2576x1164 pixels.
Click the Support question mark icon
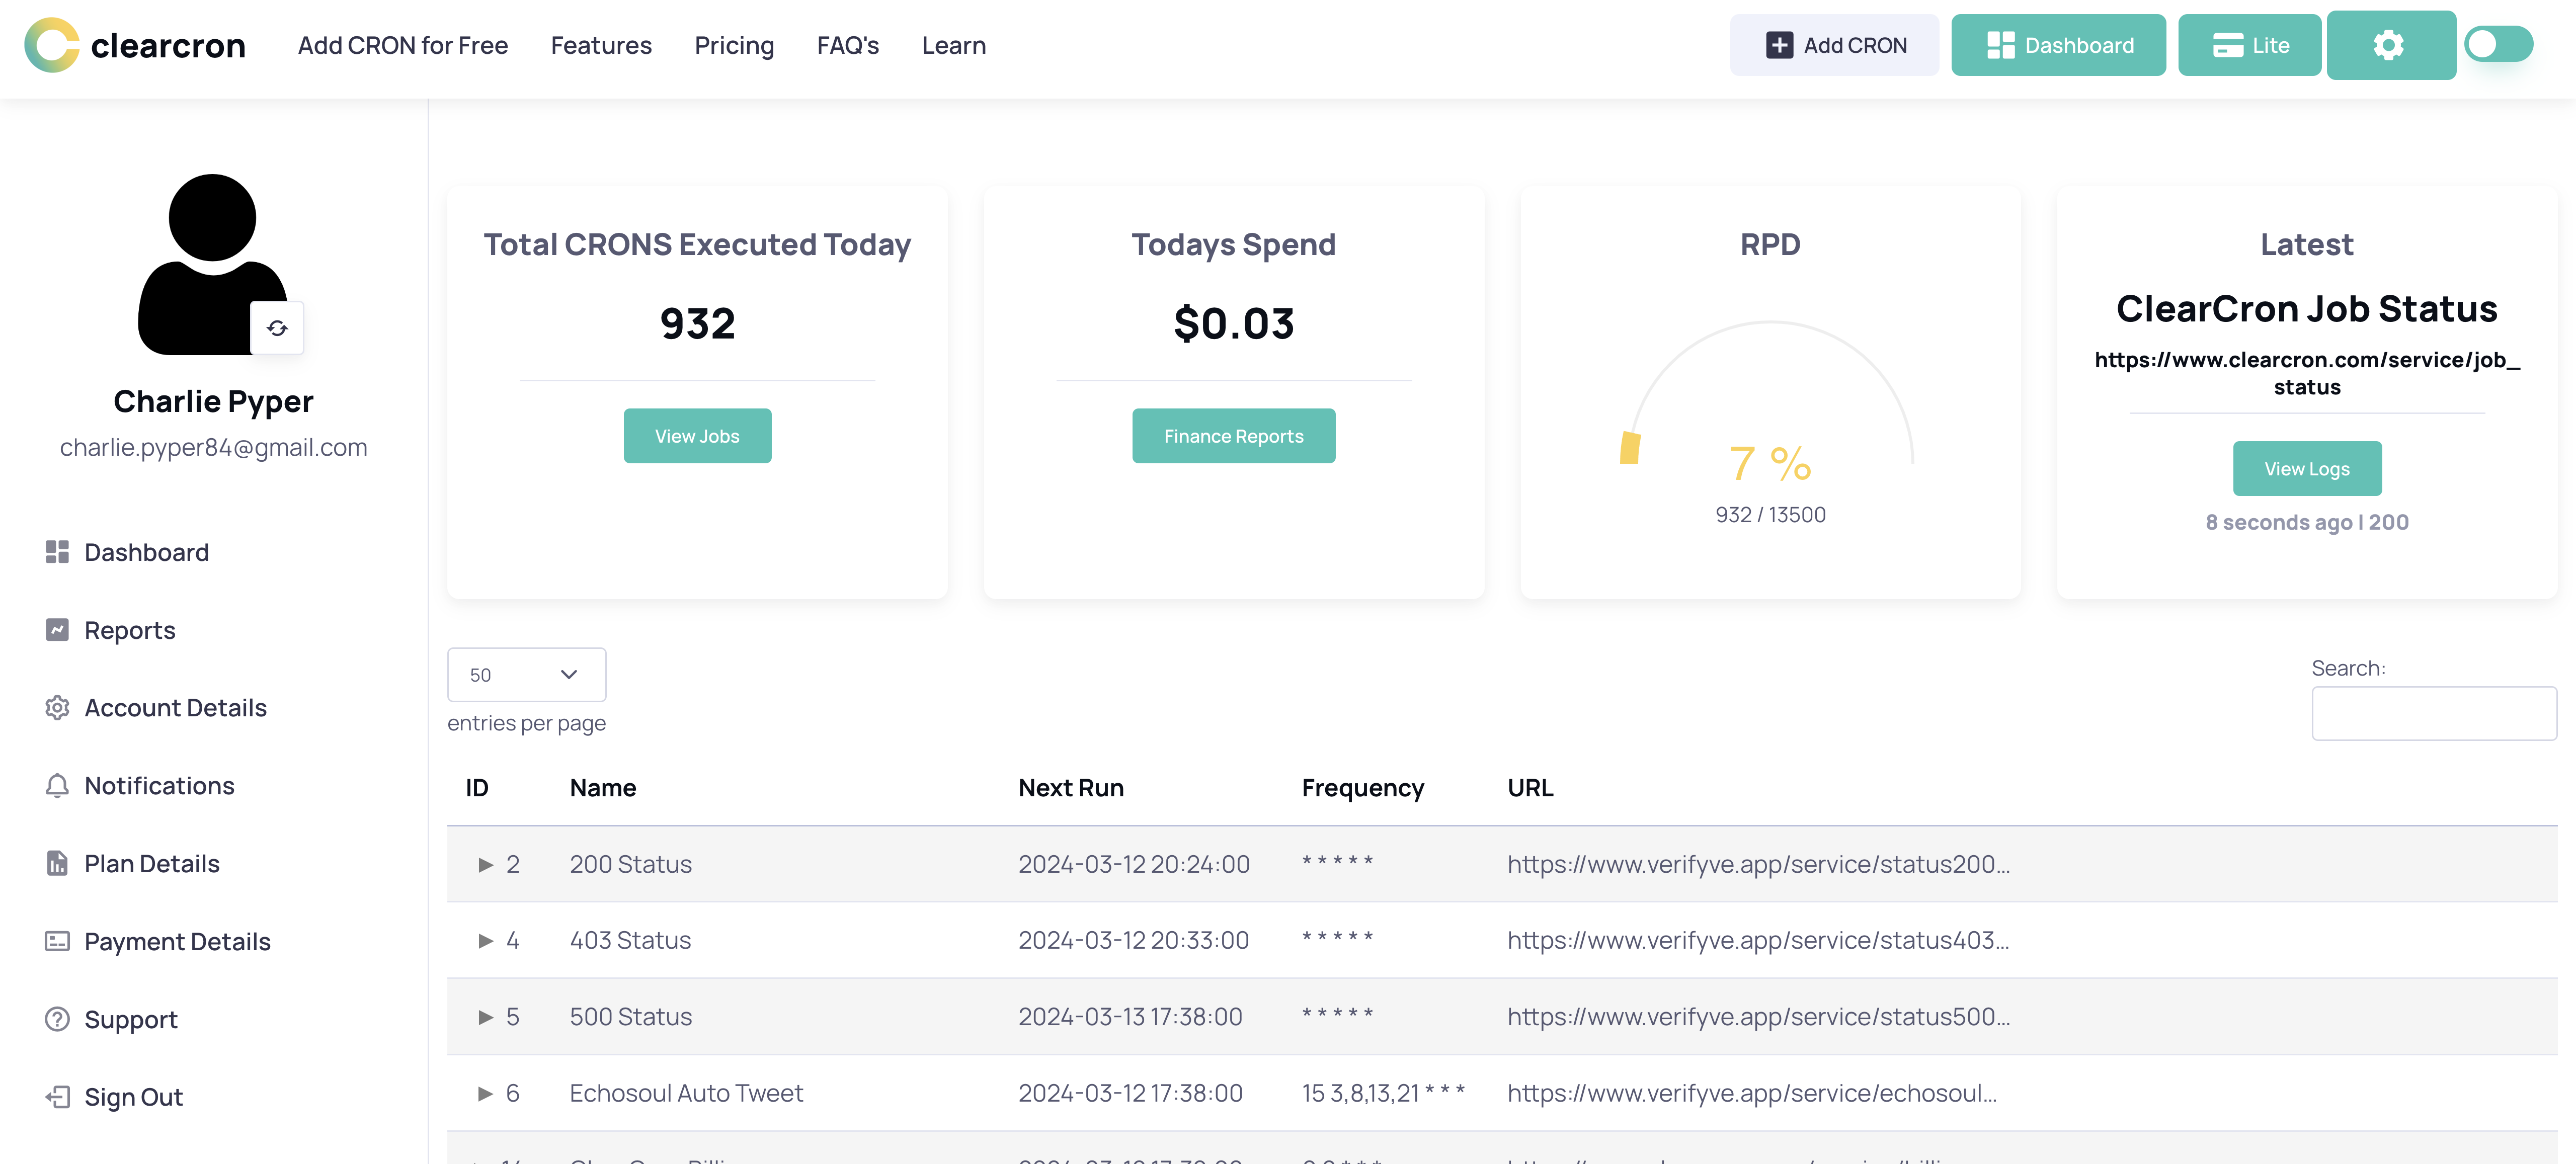click(x=57, y=1019)
